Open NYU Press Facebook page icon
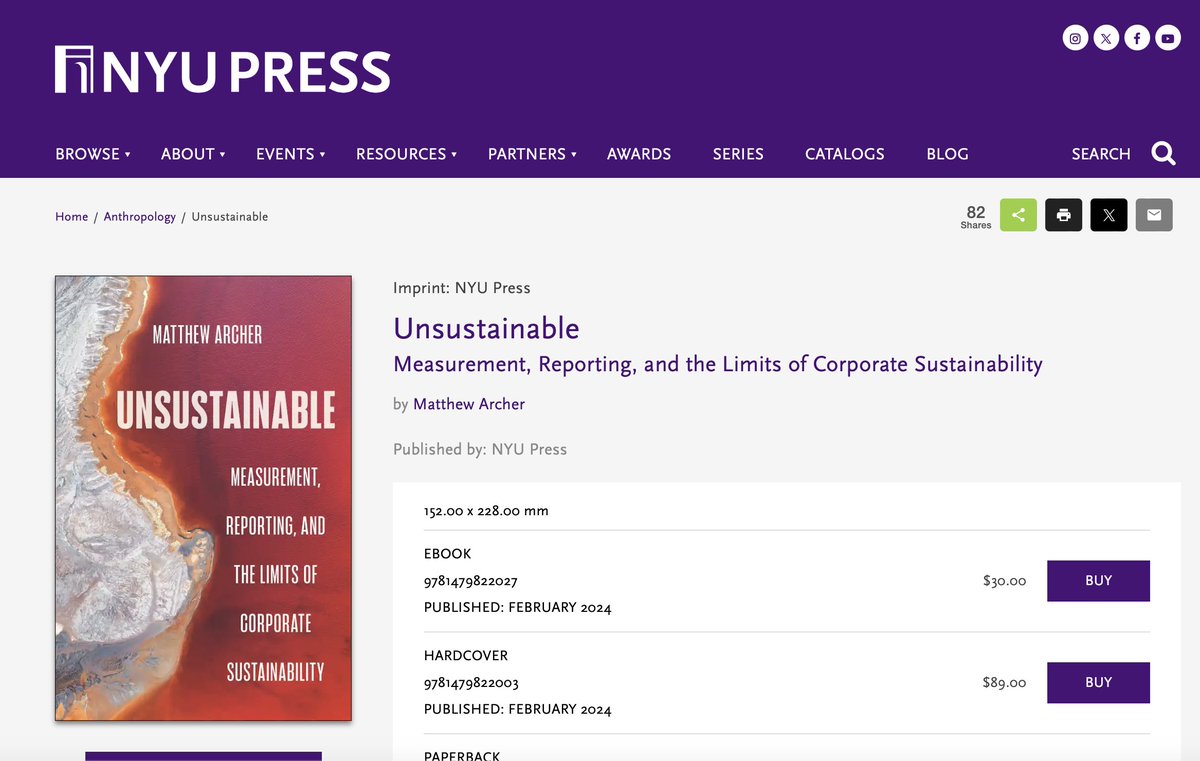Viewport: 1200px width, 761px height. click(1137, 39)
